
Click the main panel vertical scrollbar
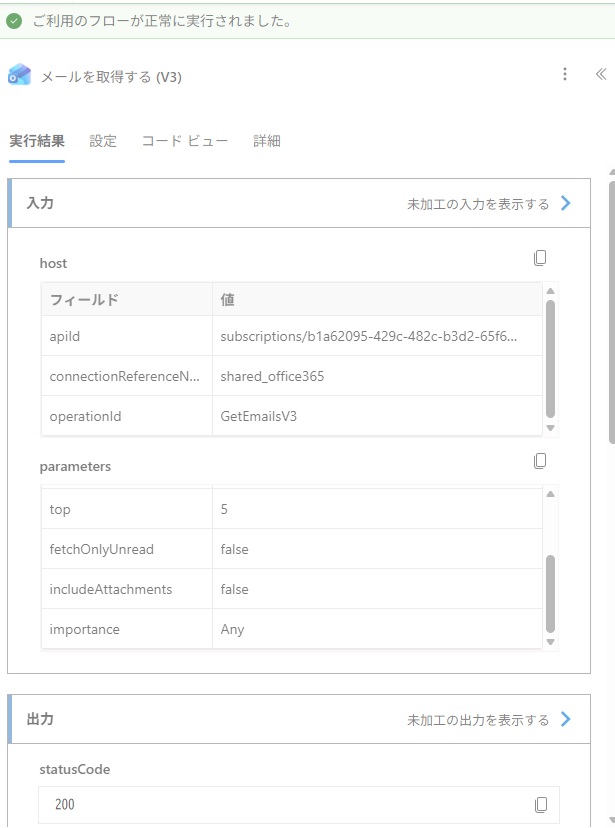click(x=612, y=312)
